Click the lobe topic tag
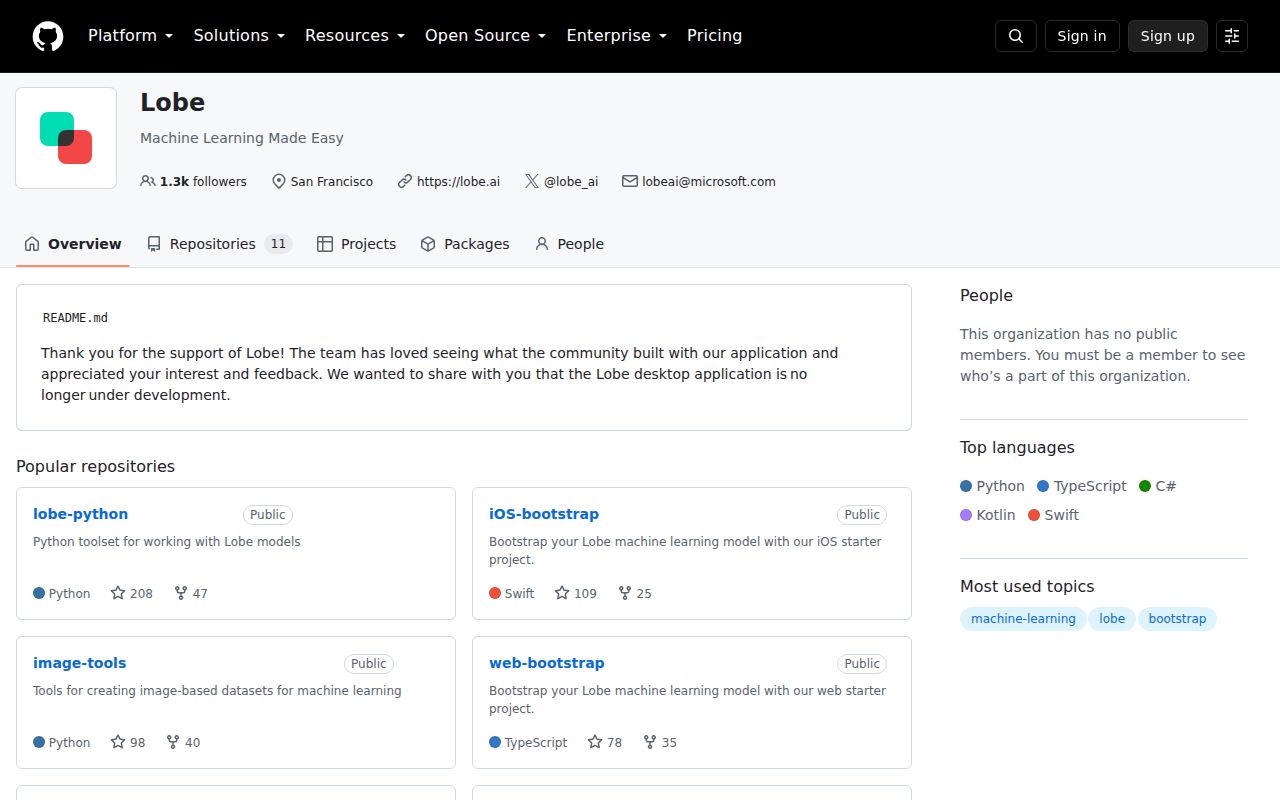This screenshot has height=800, width=1280. (1112, 619)
